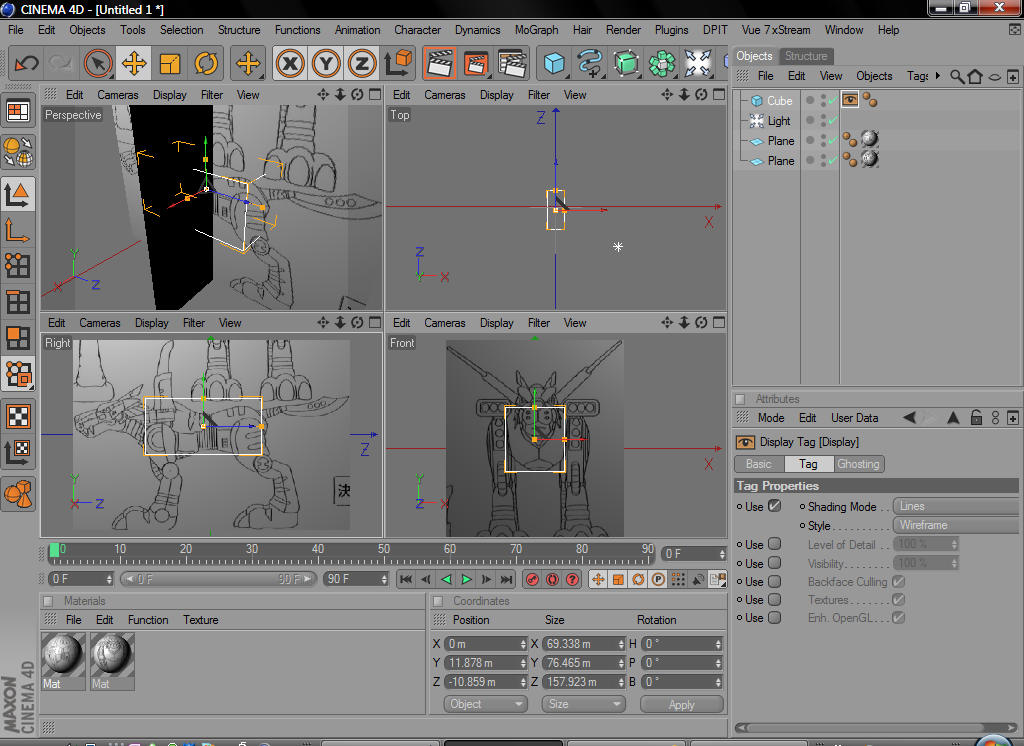Enable the Use checkbox for Backface Culling

(x=774, y=581)
